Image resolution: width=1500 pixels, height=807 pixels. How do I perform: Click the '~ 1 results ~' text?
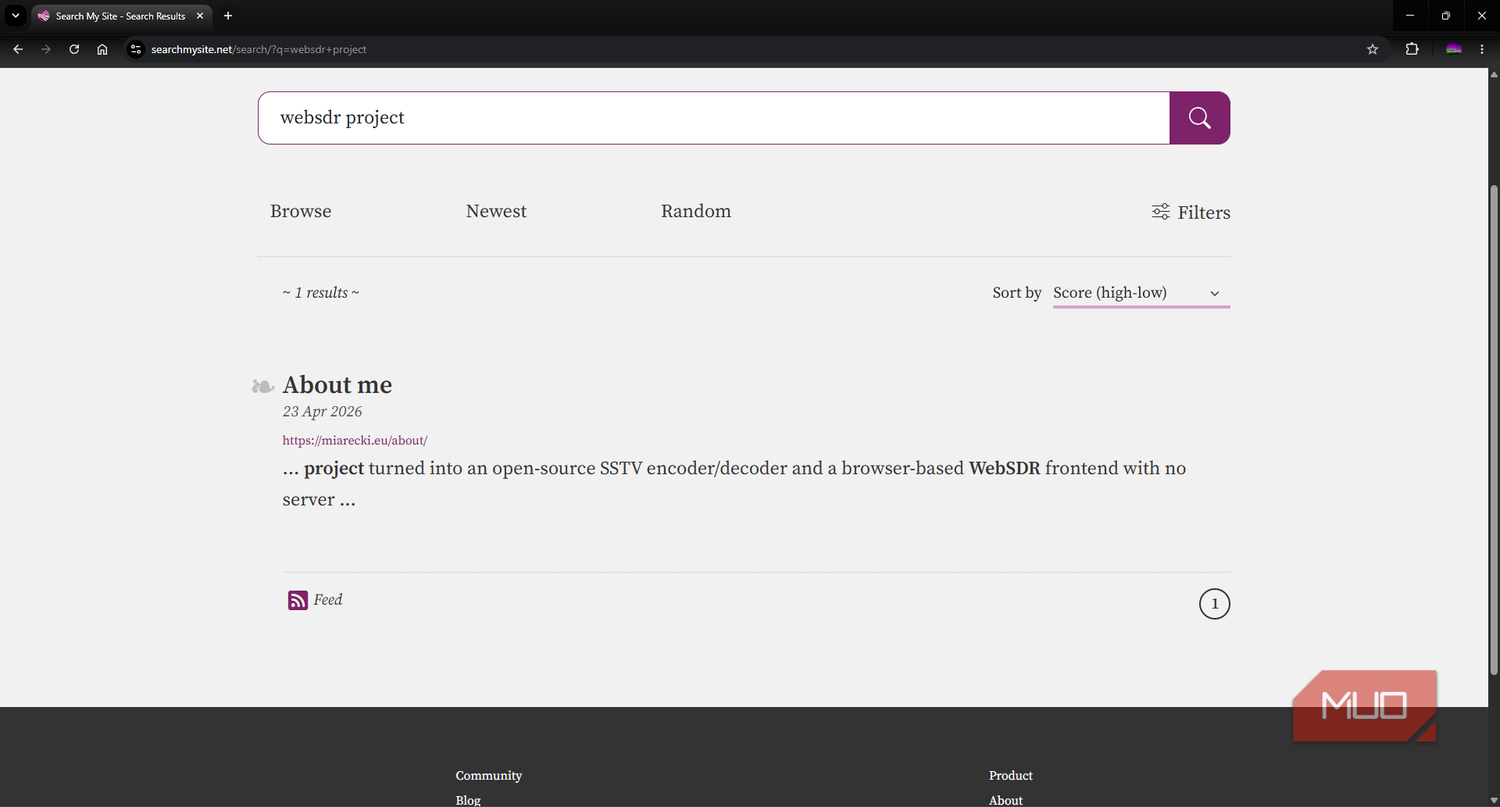tap(321, 293)
